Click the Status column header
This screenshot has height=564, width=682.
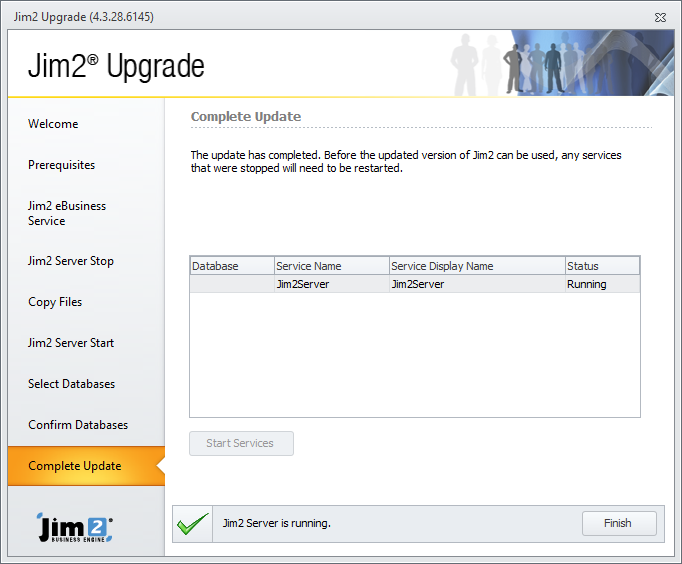click(x=602, y=266)
